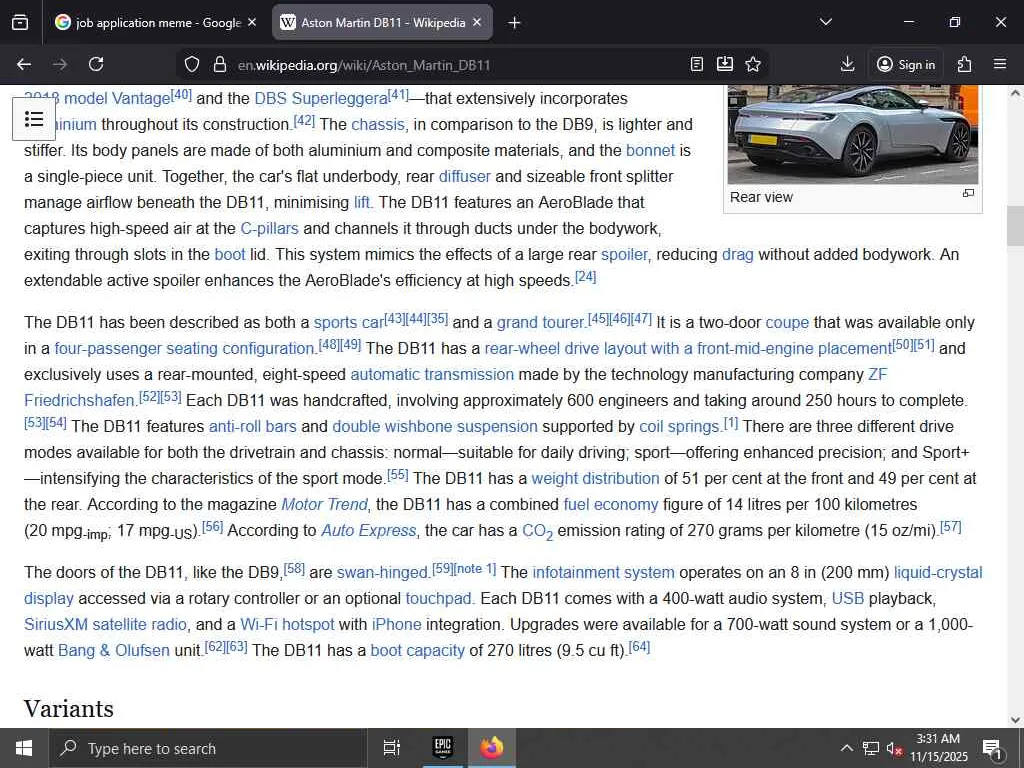Open the Auto Express link

[x=368, y=530]
